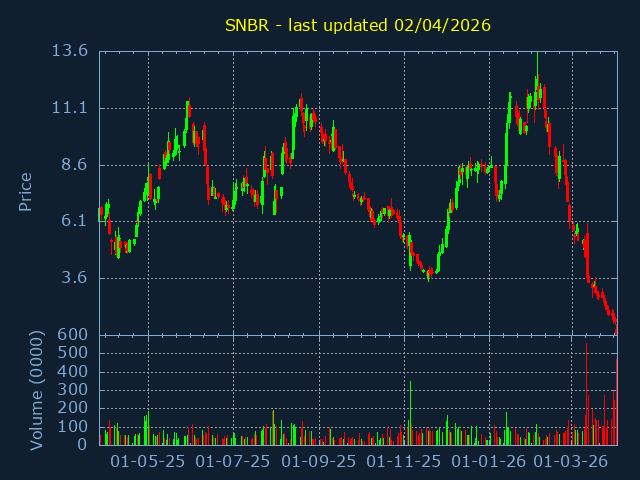This screenshot has width=640, height=480.
Task: Click the 01-07-25 date label
Action: (x=233, y=462)
